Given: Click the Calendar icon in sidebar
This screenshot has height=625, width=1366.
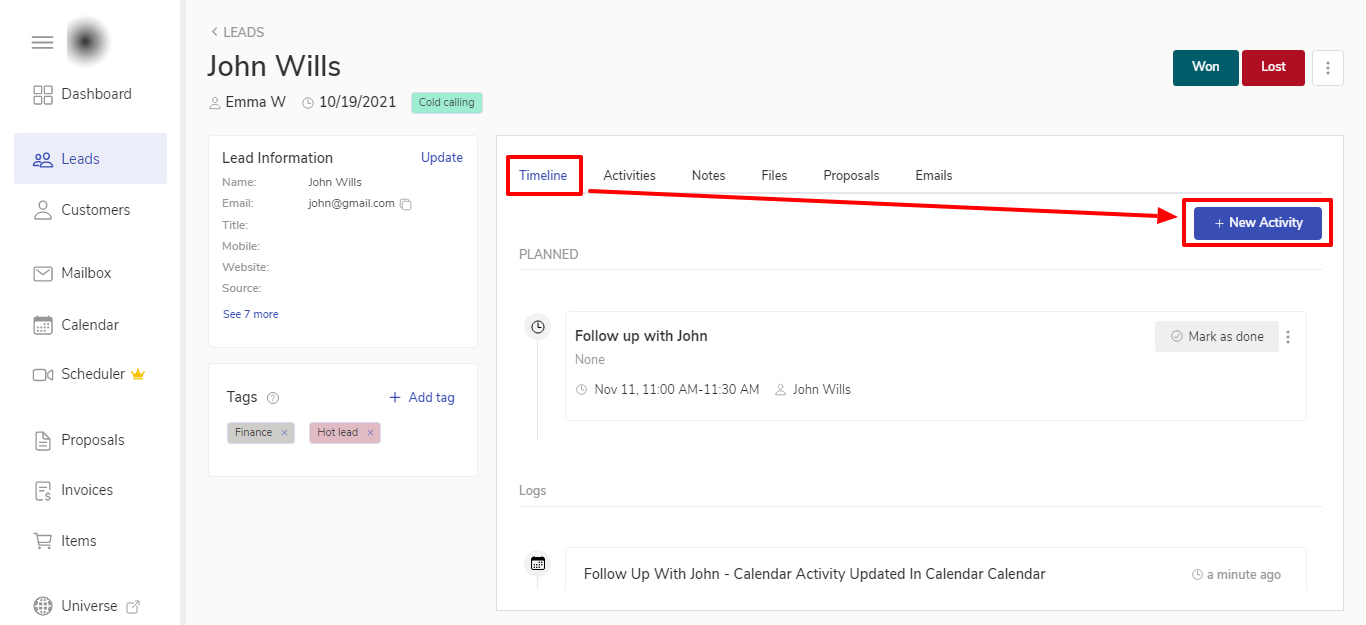Looking at the screenshot, I should coord(43,325).
